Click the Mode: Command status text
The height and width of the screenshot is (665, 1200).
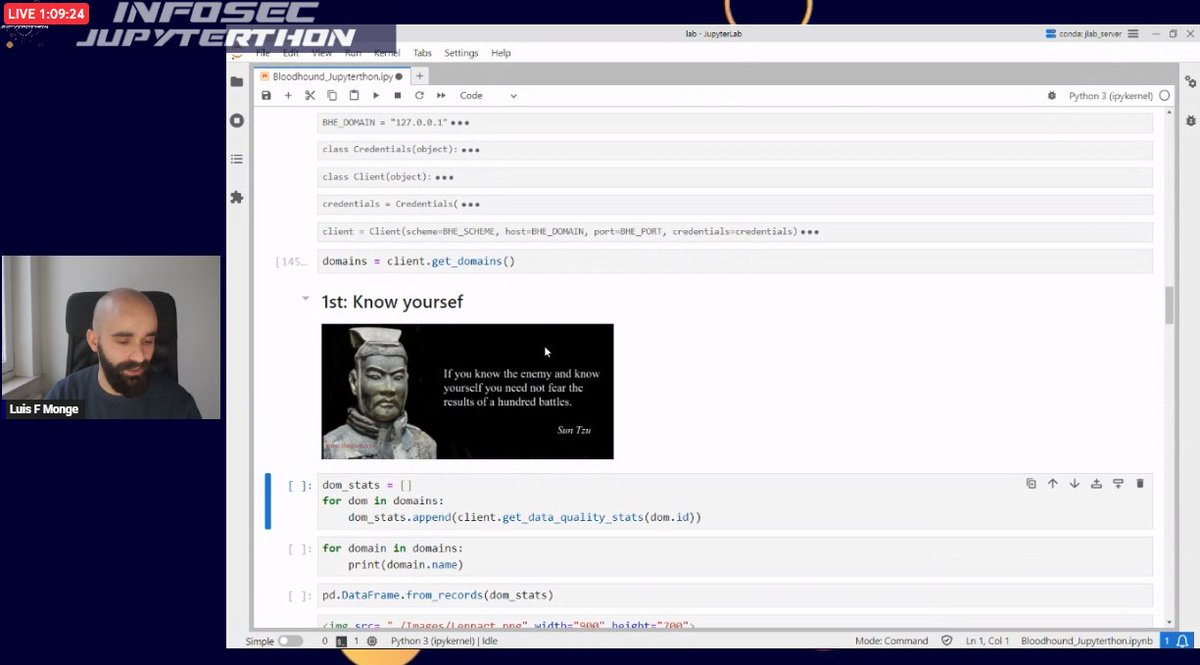click(x=891, y=641)
